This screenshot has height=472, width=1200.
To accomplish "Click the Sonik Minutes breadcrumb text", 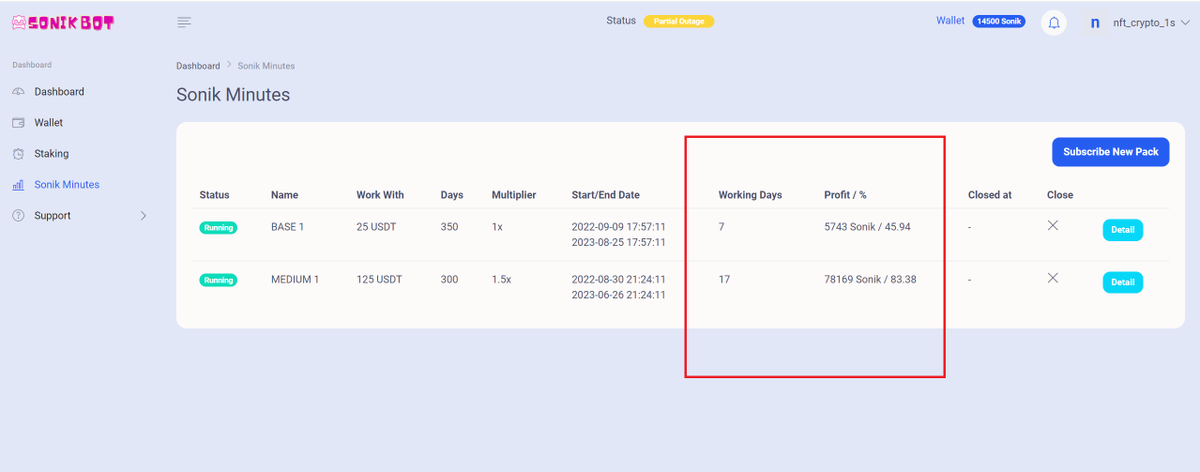I will pyautogui.click(x=266, y=66).
